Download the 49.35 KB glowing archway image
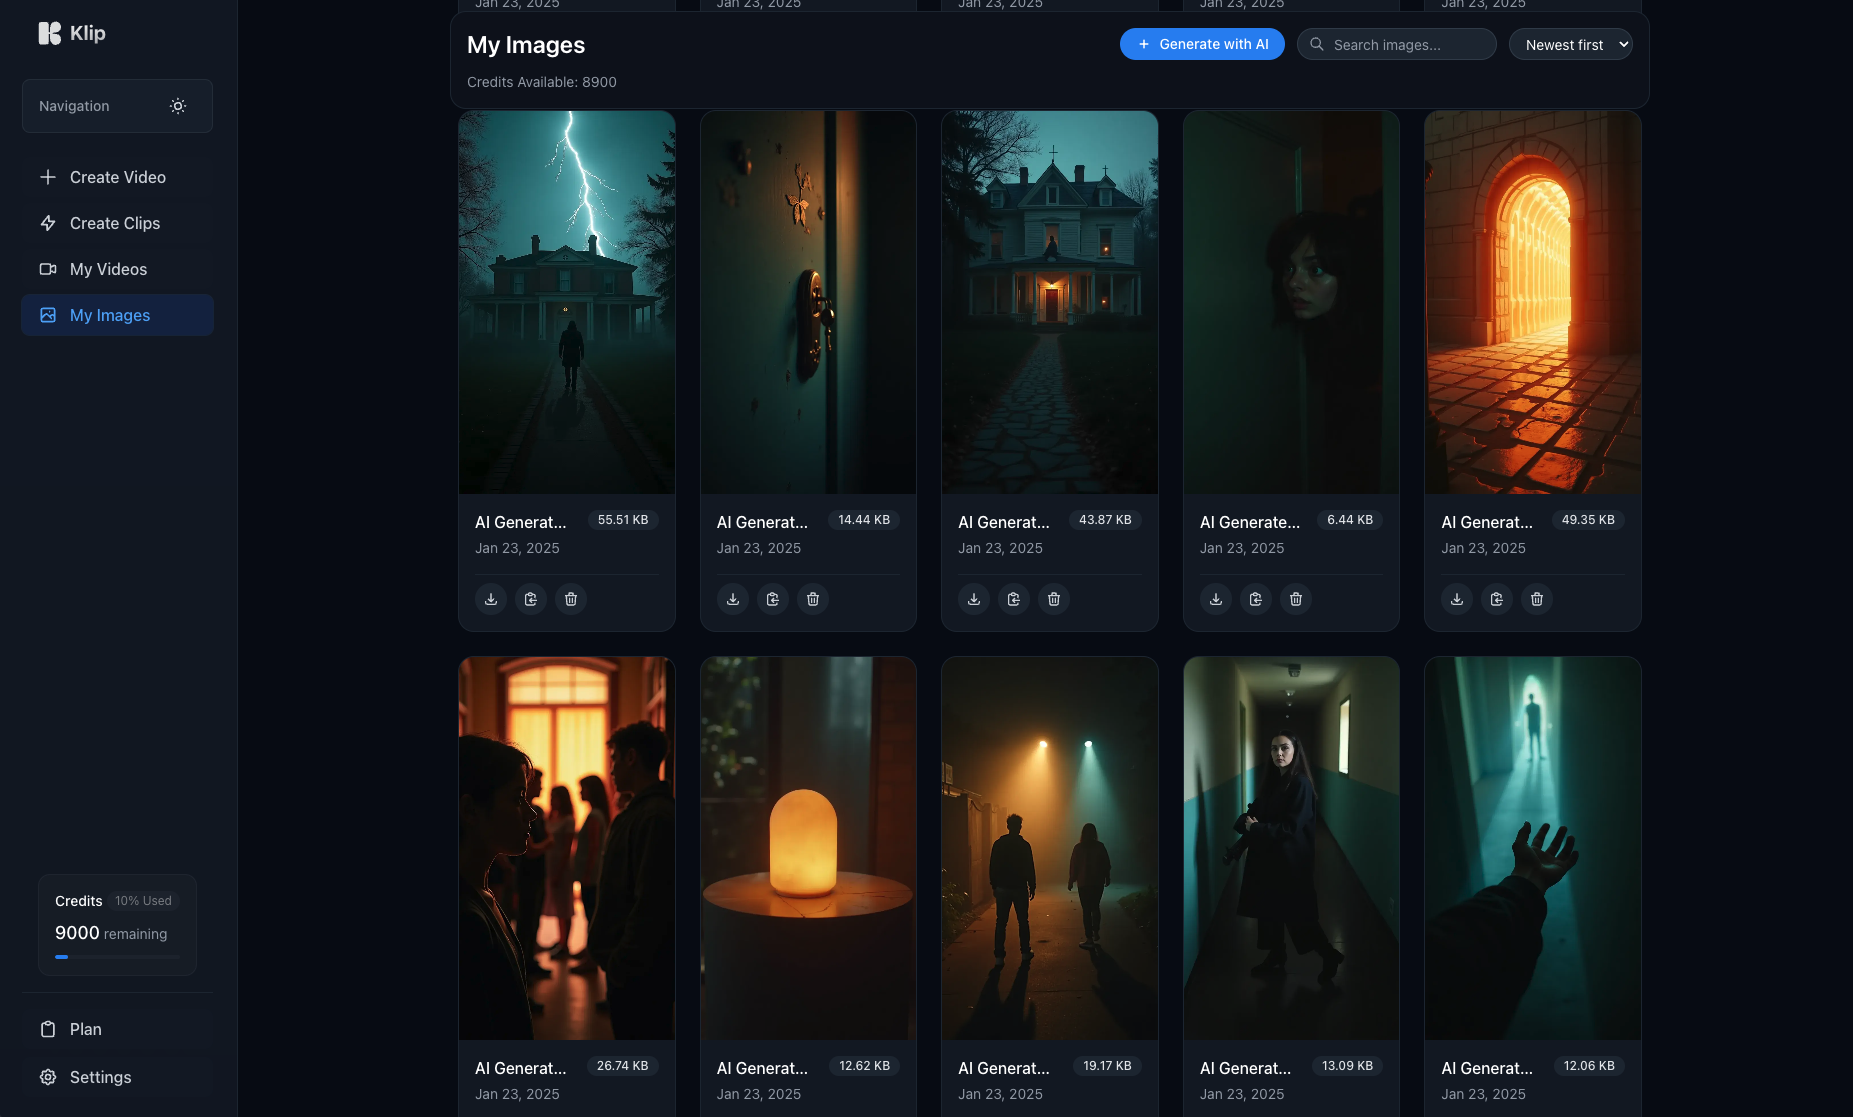Image resolution: width=1853 pixels, height=1117 pixels. coord(1457,599)
